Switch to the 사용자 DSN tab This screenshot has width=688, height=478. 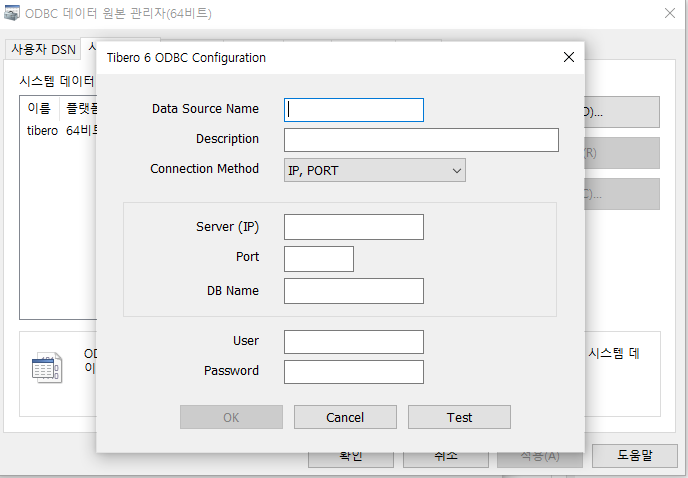click(x=43, y=49)
